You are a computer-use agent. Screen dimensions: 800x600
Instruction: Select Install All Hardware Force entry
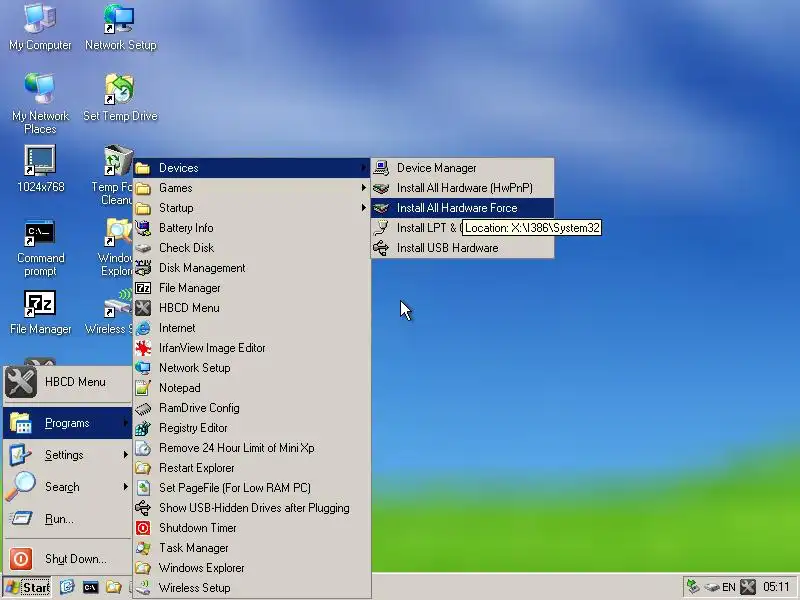point(462,208)
